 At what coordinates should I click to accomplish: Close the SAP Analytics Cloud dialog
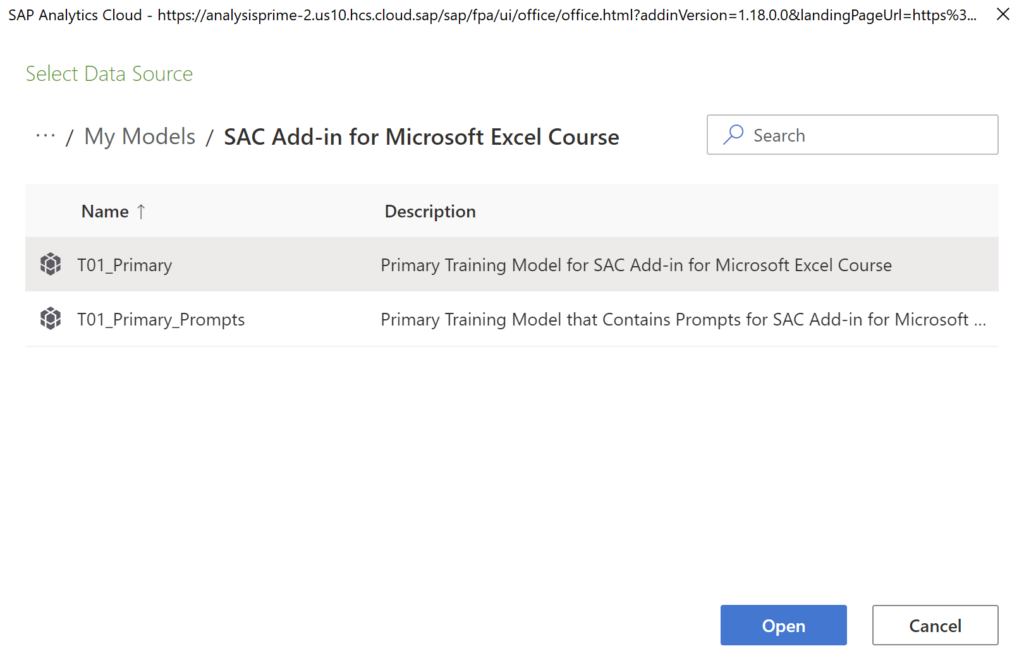coord(1003,14)
